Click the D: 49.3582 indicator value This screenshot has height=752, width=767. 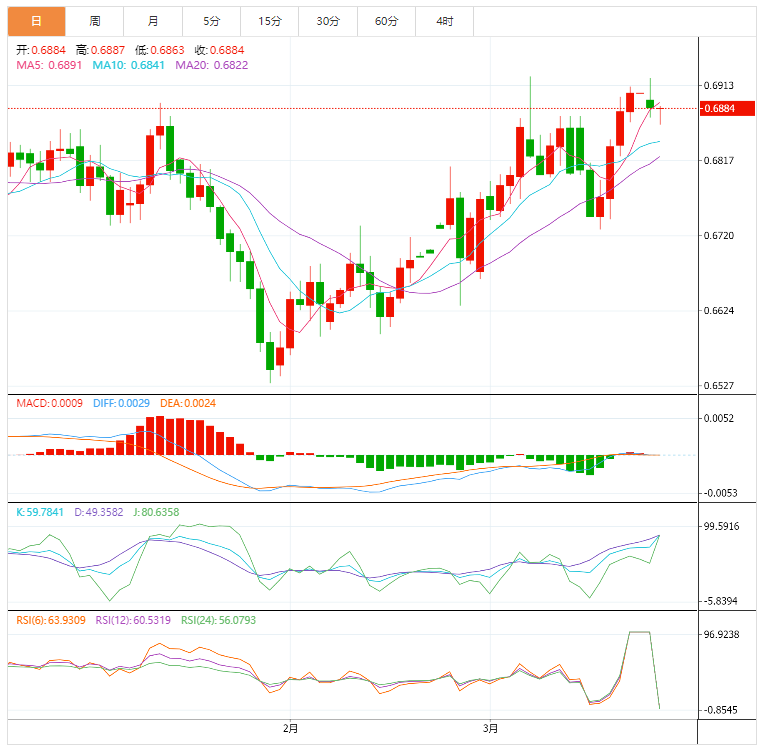[x=99, y=512]
